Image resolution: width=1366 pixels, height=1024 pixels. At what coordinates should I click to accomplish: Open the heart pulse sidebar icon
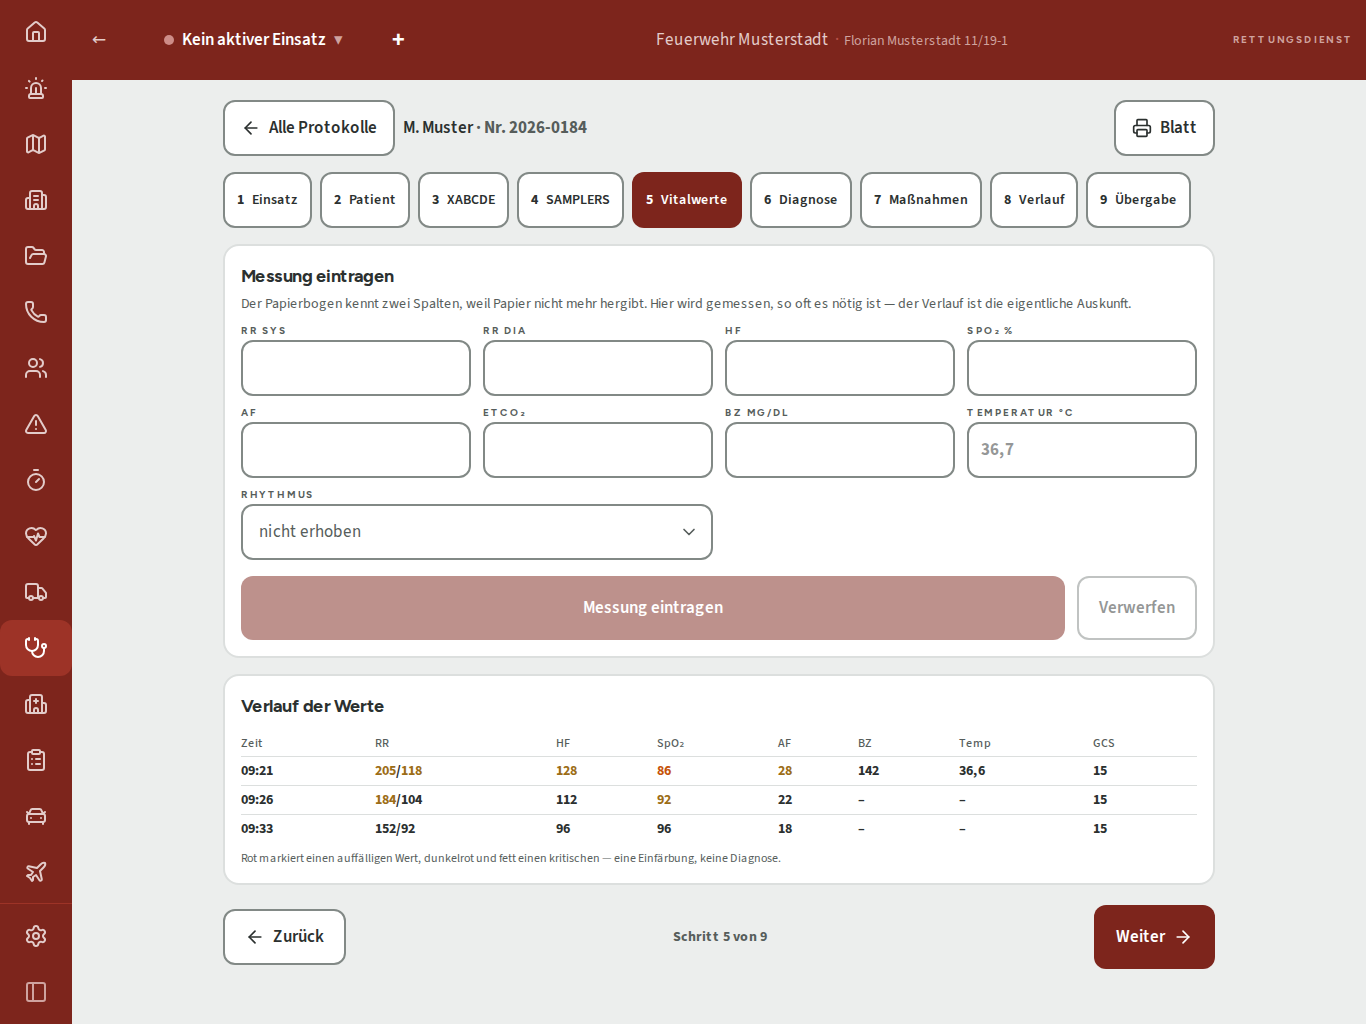(36, 536)
